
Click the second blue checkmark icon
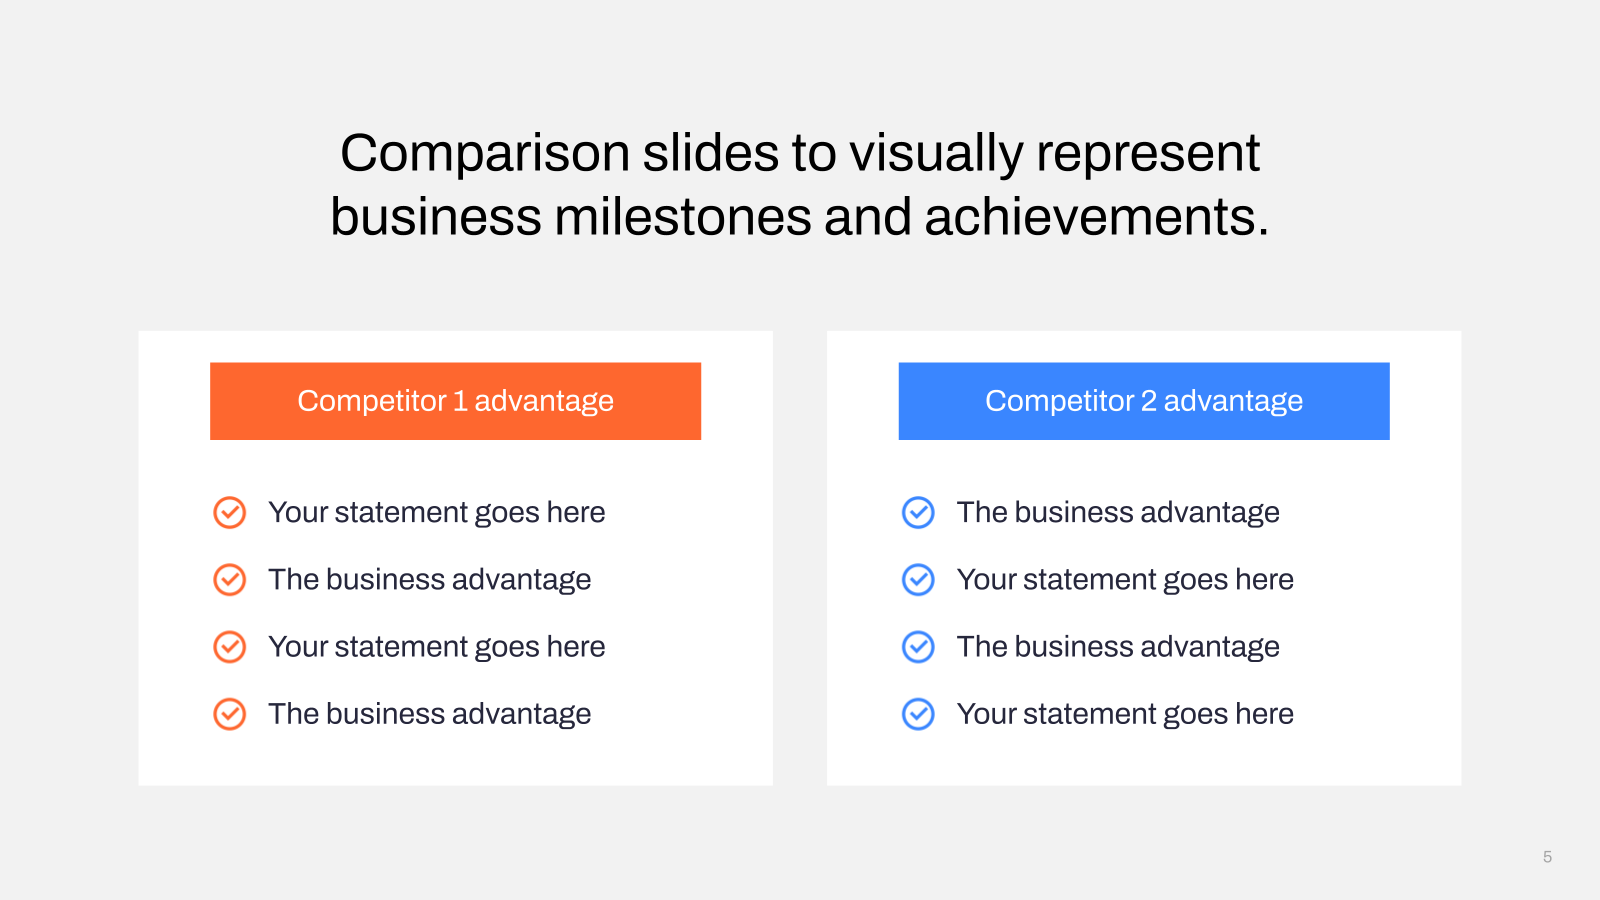pos(918,579)
